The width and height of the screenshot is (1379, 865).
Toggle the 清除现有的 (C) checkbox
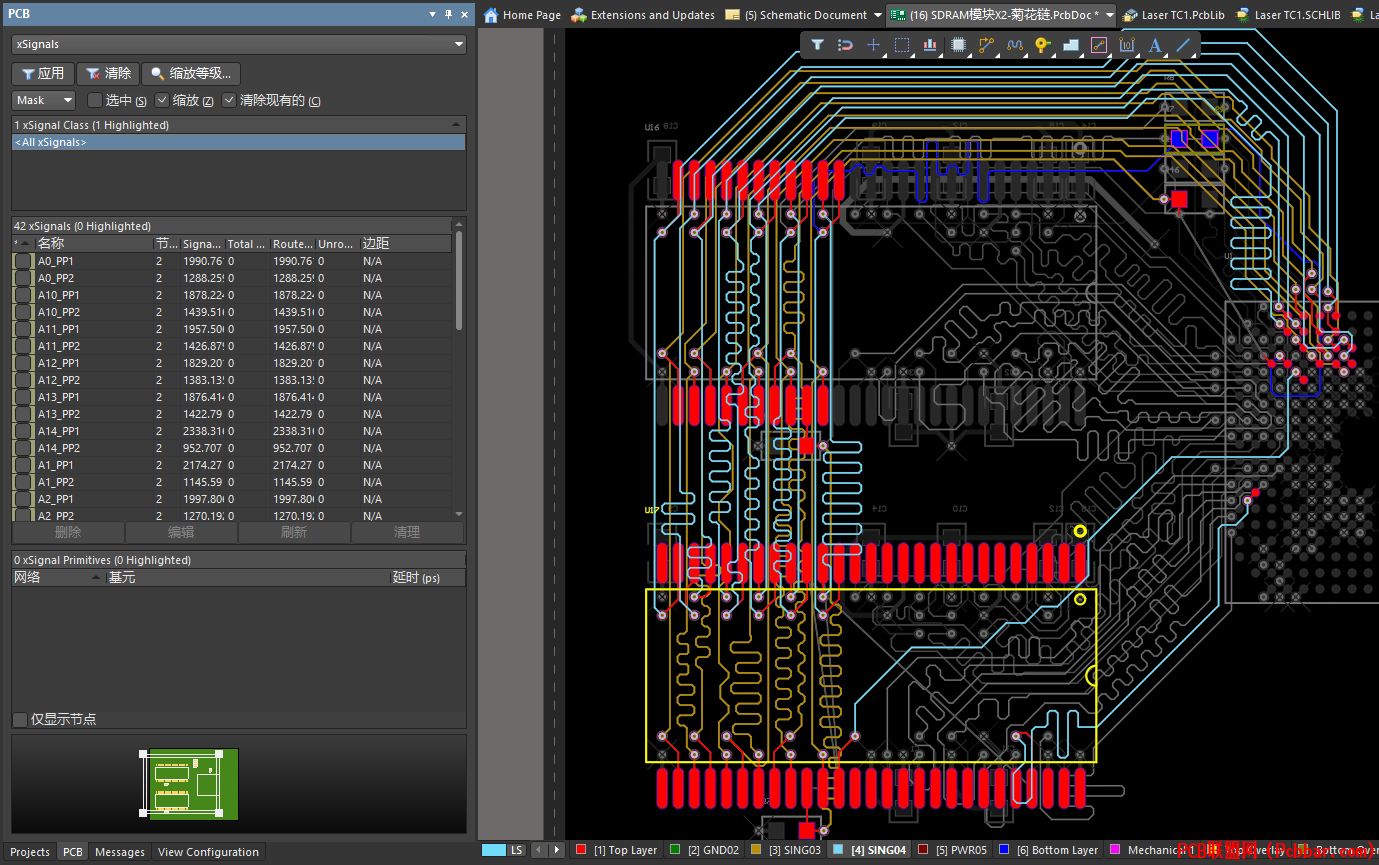229,100
